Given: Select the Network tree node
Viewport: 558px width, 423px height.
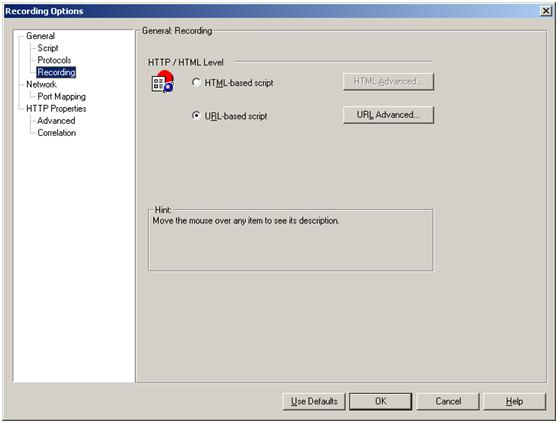Looking at the screenshot, I should pyautogui.click(x=41, y=84).
